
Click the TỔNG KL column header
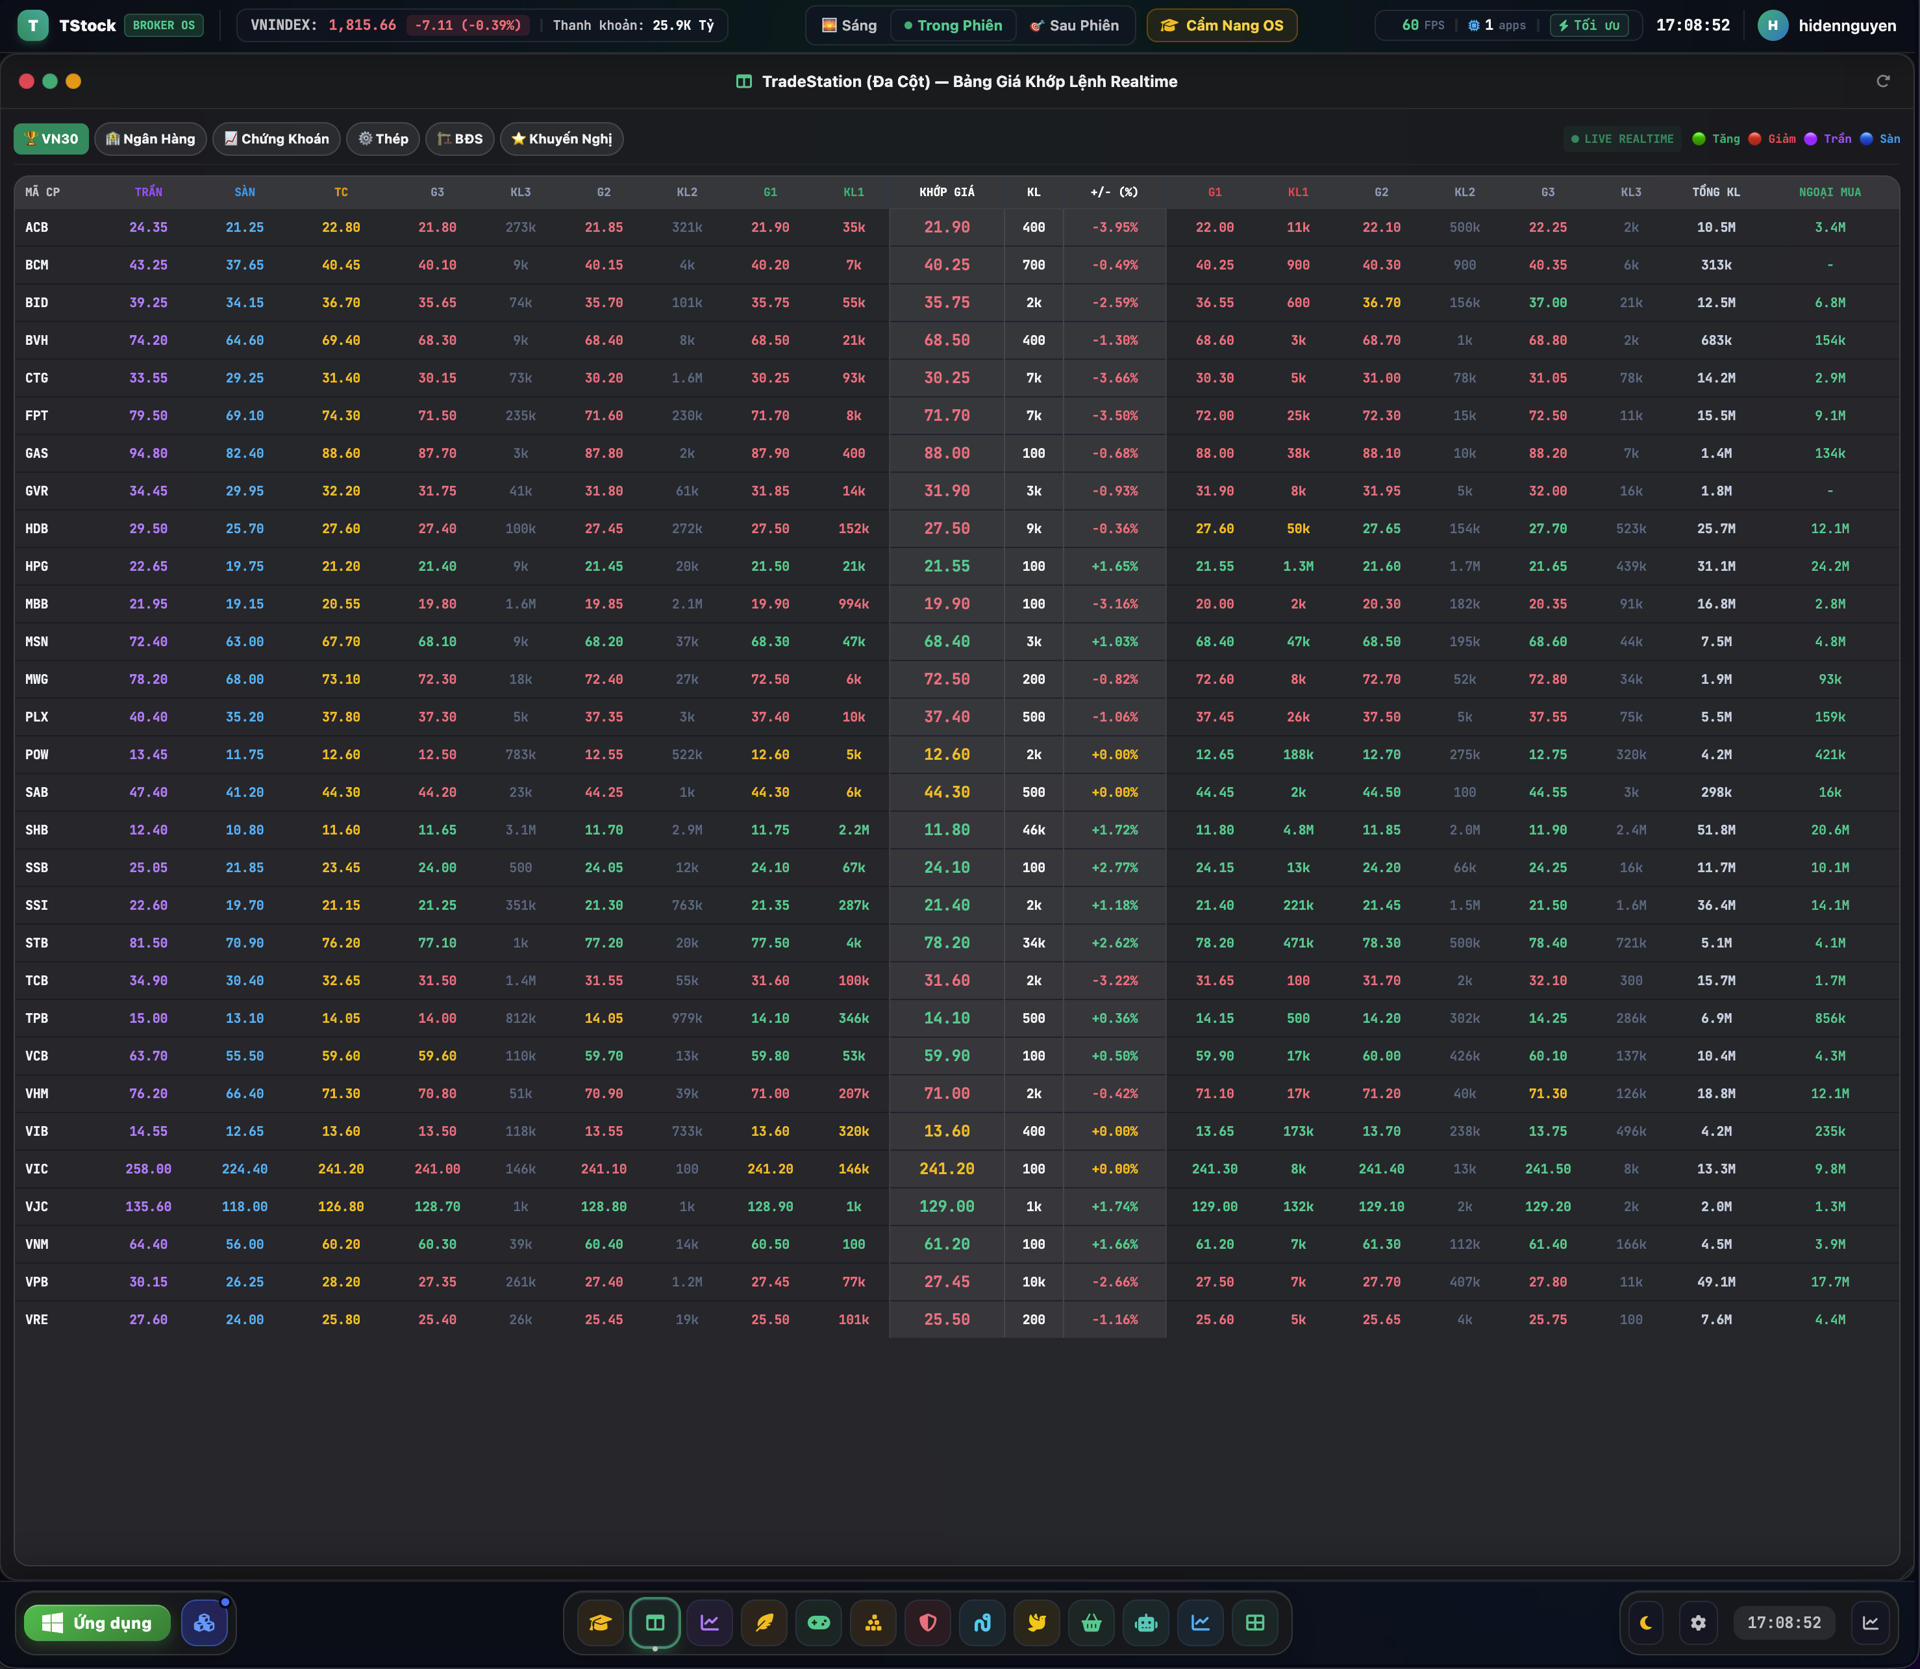[x=1716, y=192]
